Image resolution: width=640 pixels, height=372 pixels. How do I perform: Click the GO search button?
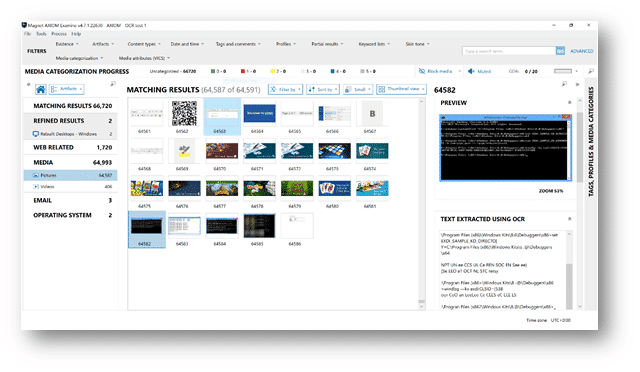pos(560,51)
